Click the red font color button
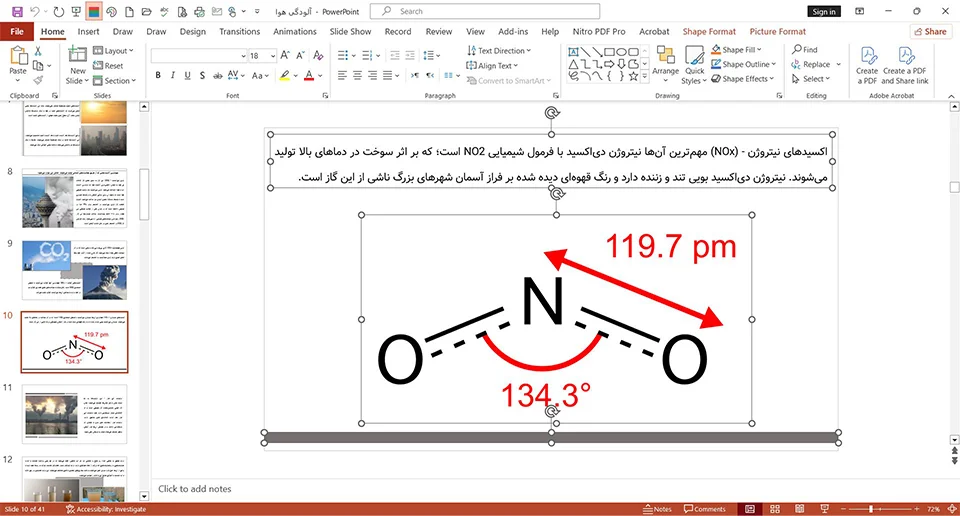The height and width of the screenshot is (516, 960). pos(309,75)
